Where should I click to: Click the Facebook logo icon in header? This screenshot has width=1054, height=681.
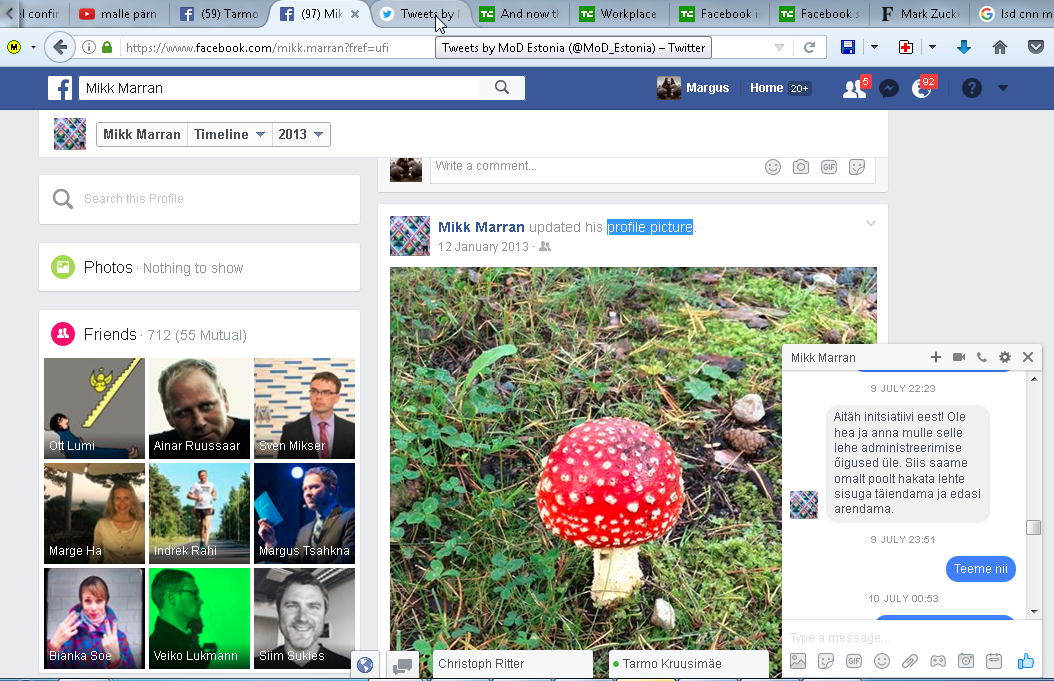click(60, 88)
